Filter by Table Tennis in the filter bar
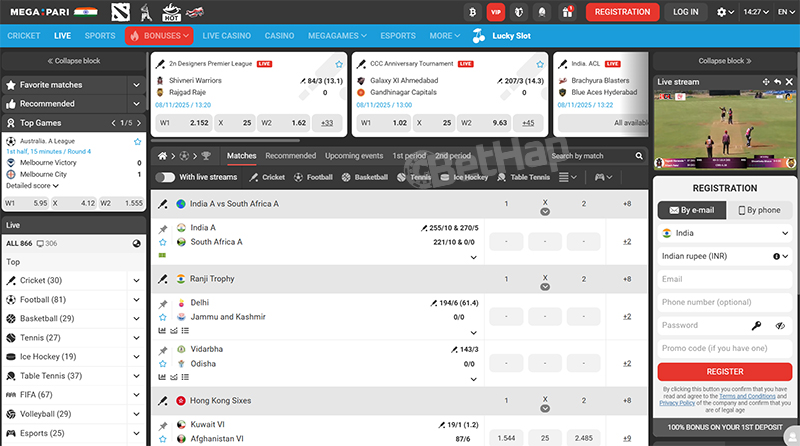The width and height of the screenshot is (800, 446). click(x=523, y=177)
